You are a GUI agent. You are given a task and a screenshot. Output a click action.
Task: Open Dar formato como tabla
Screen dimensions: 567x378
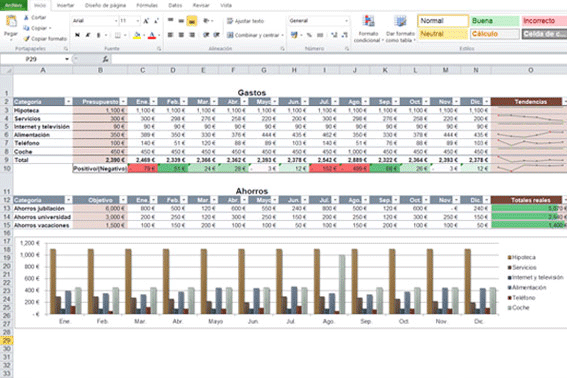coord(400,29)
